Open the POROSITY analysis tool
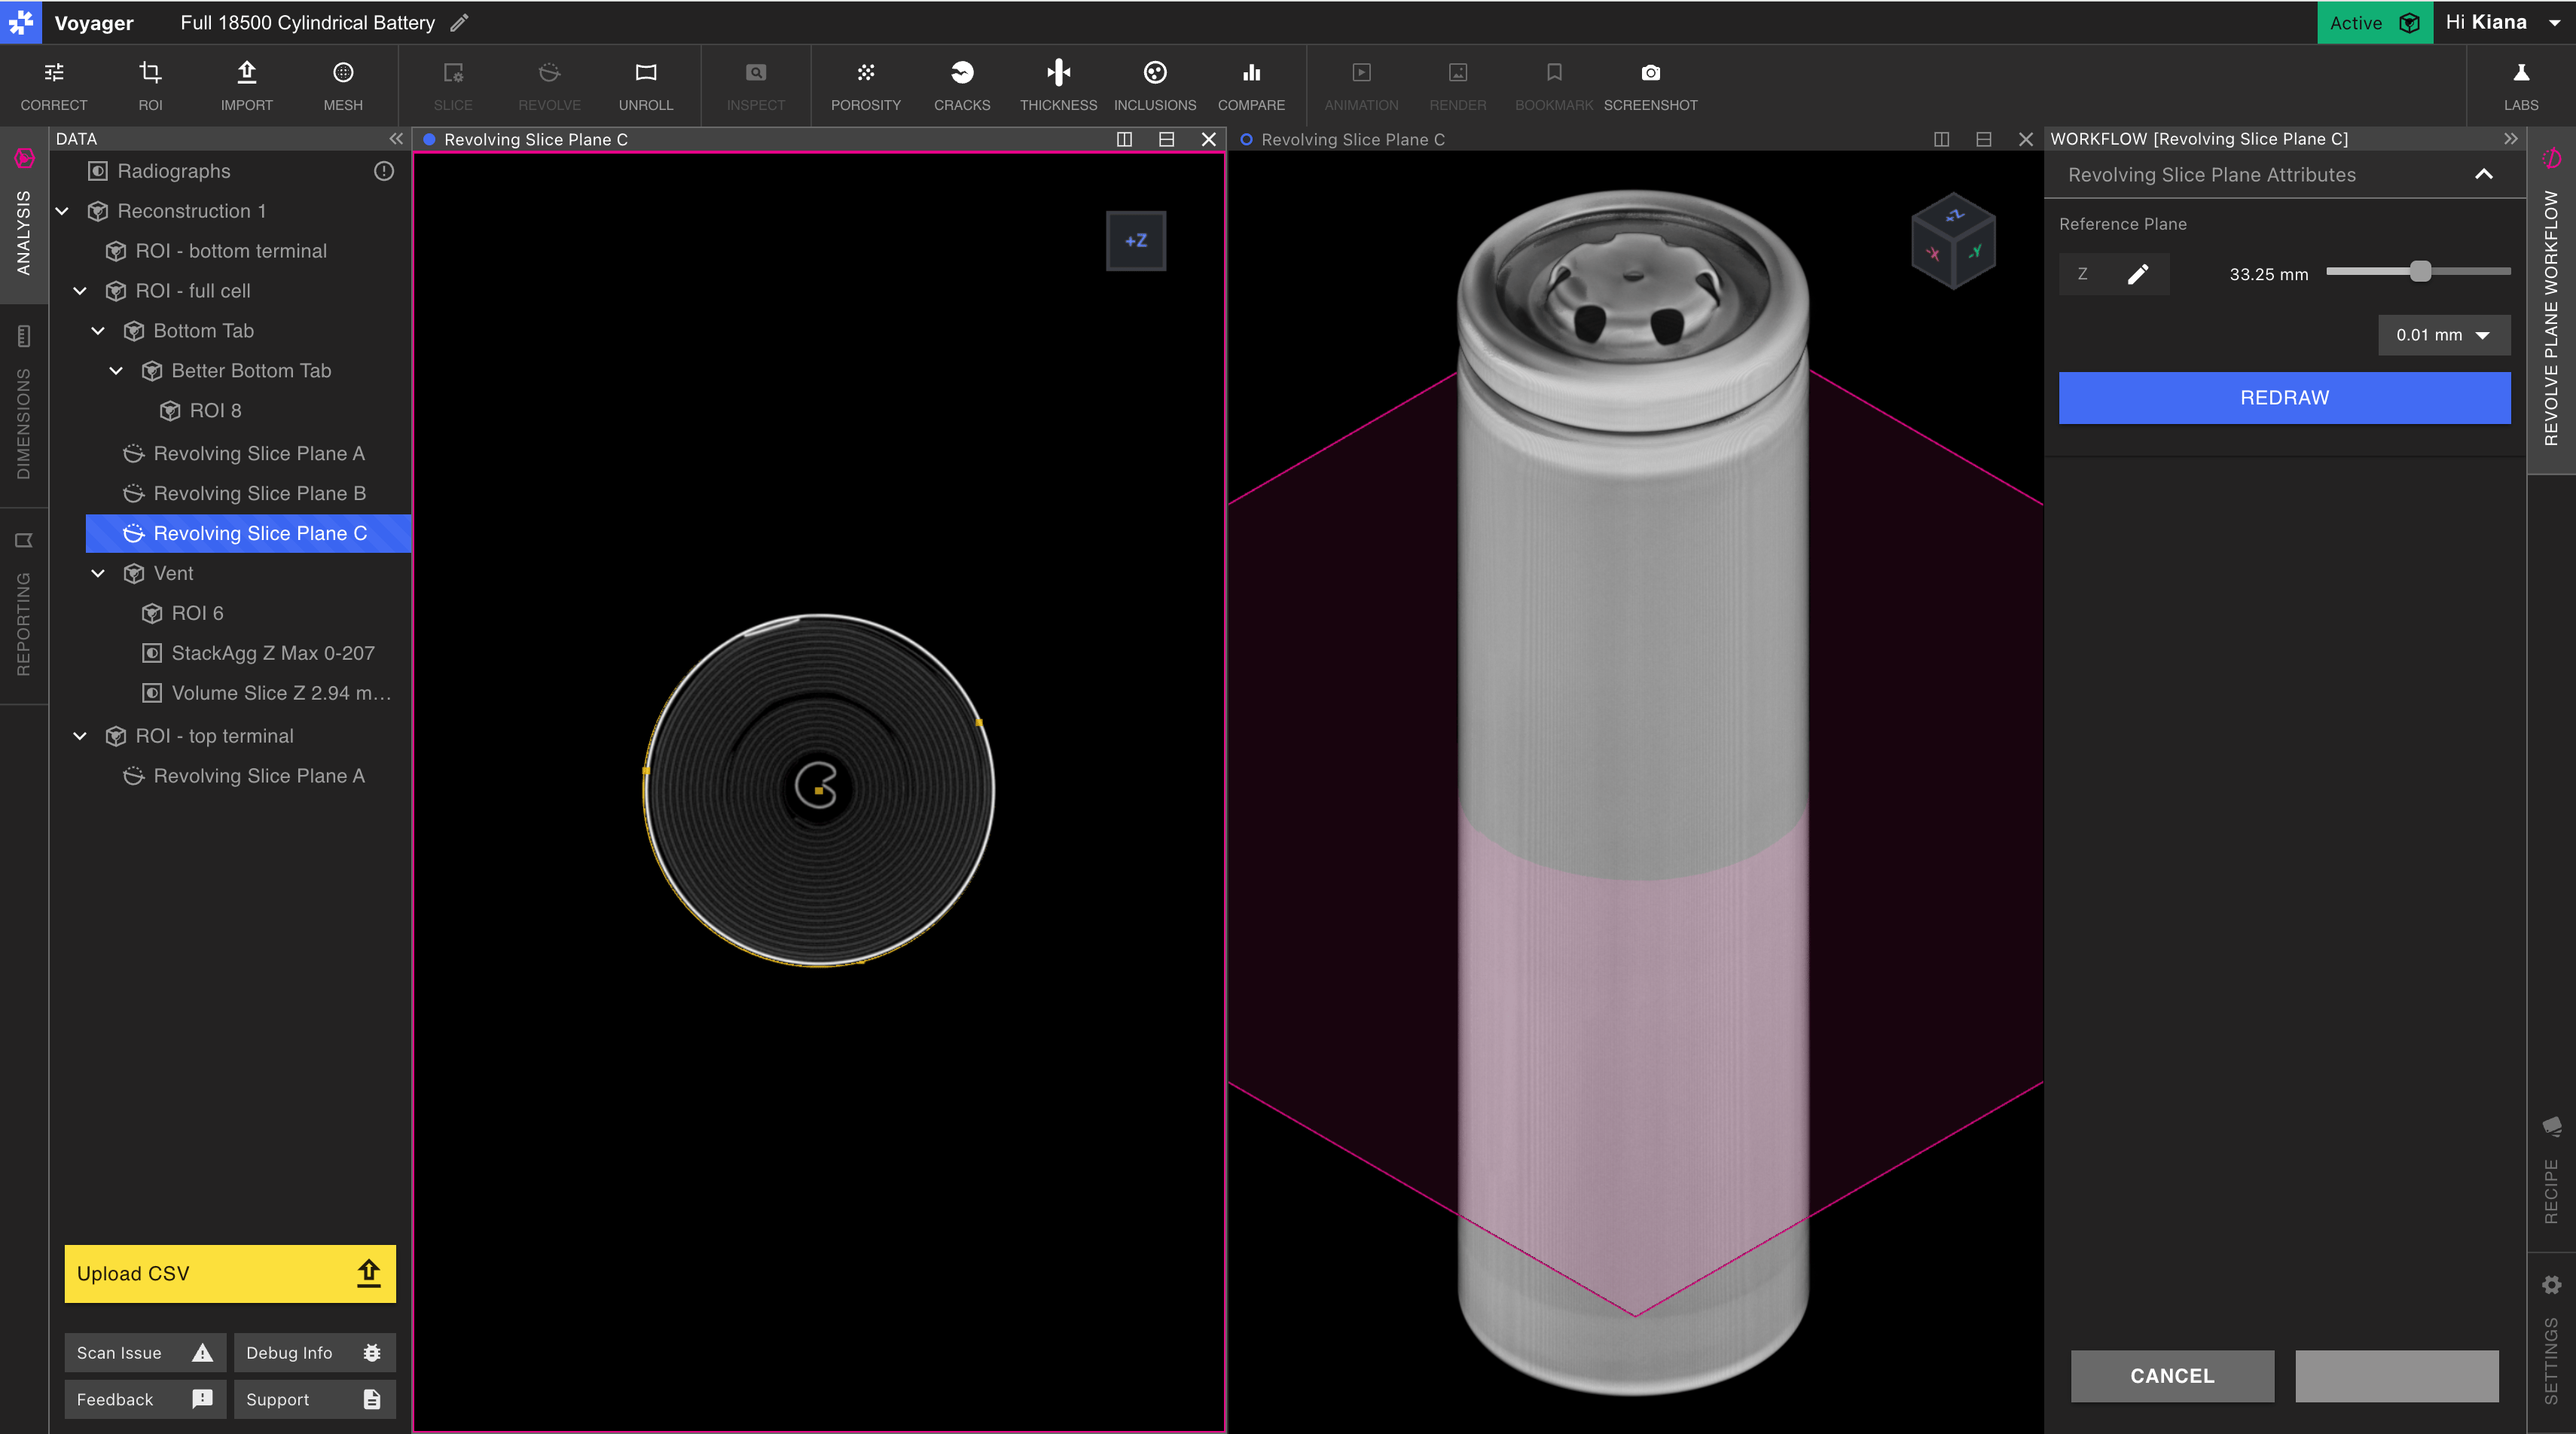2576x1434 pixels. [866, 85]
